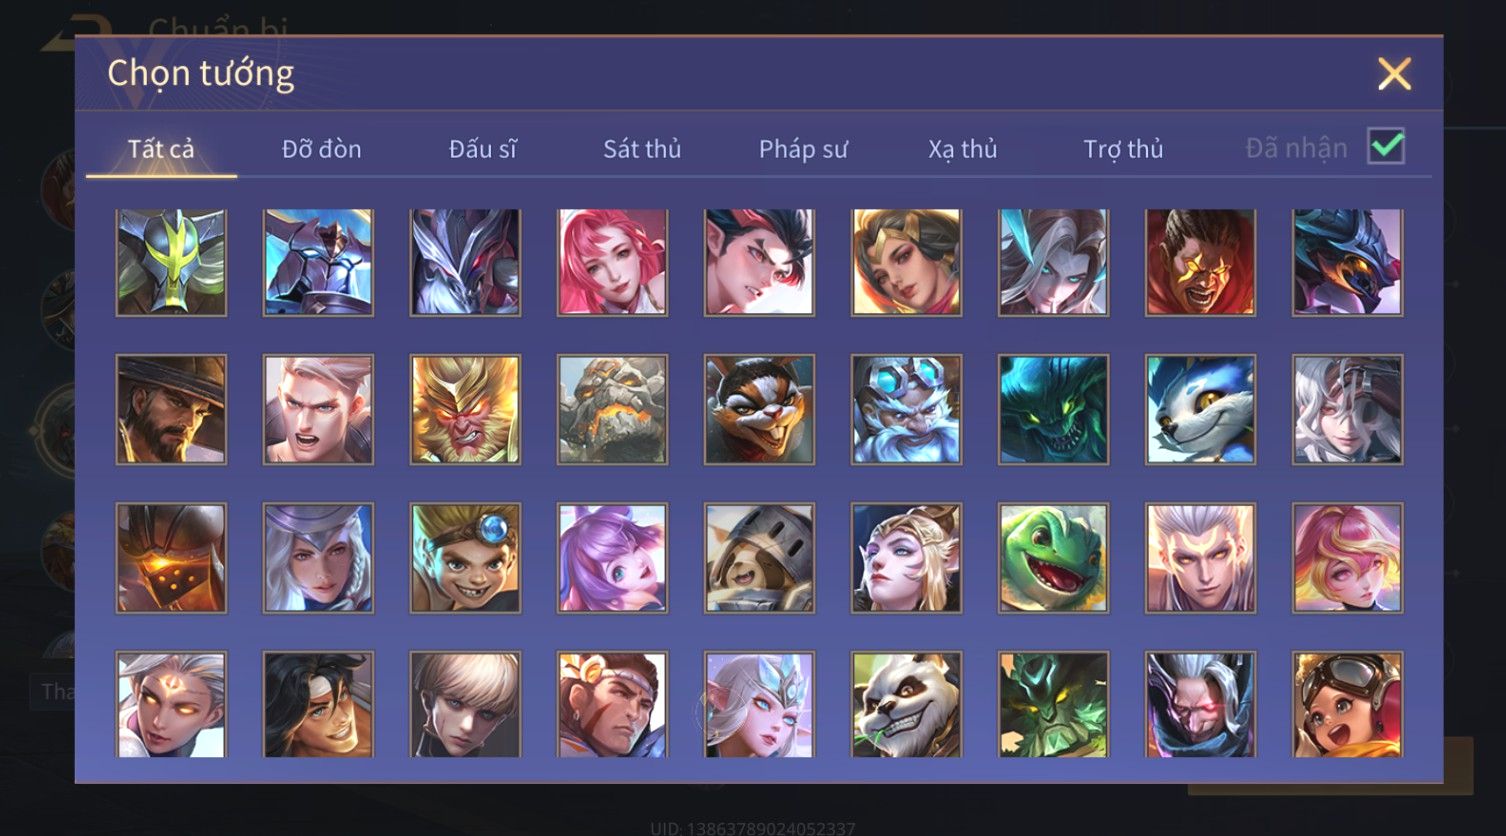
Task: Choose the girl with aviator goggles
Action: point(1347,705)
